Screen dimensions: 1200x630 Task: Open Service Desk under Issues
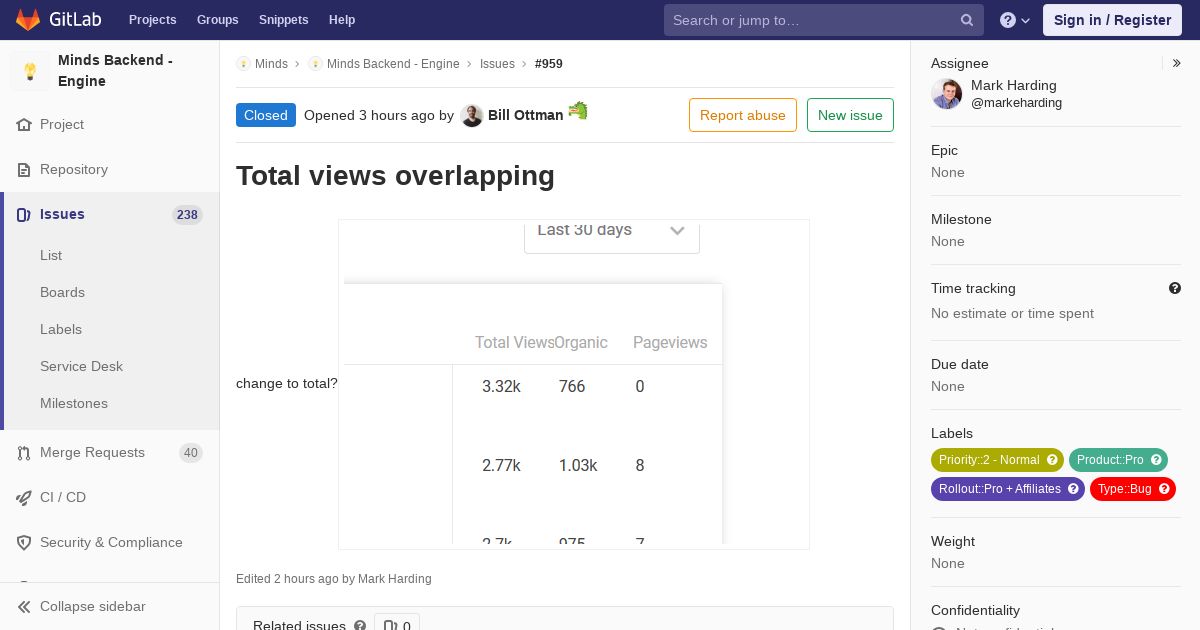click(81, 366)
